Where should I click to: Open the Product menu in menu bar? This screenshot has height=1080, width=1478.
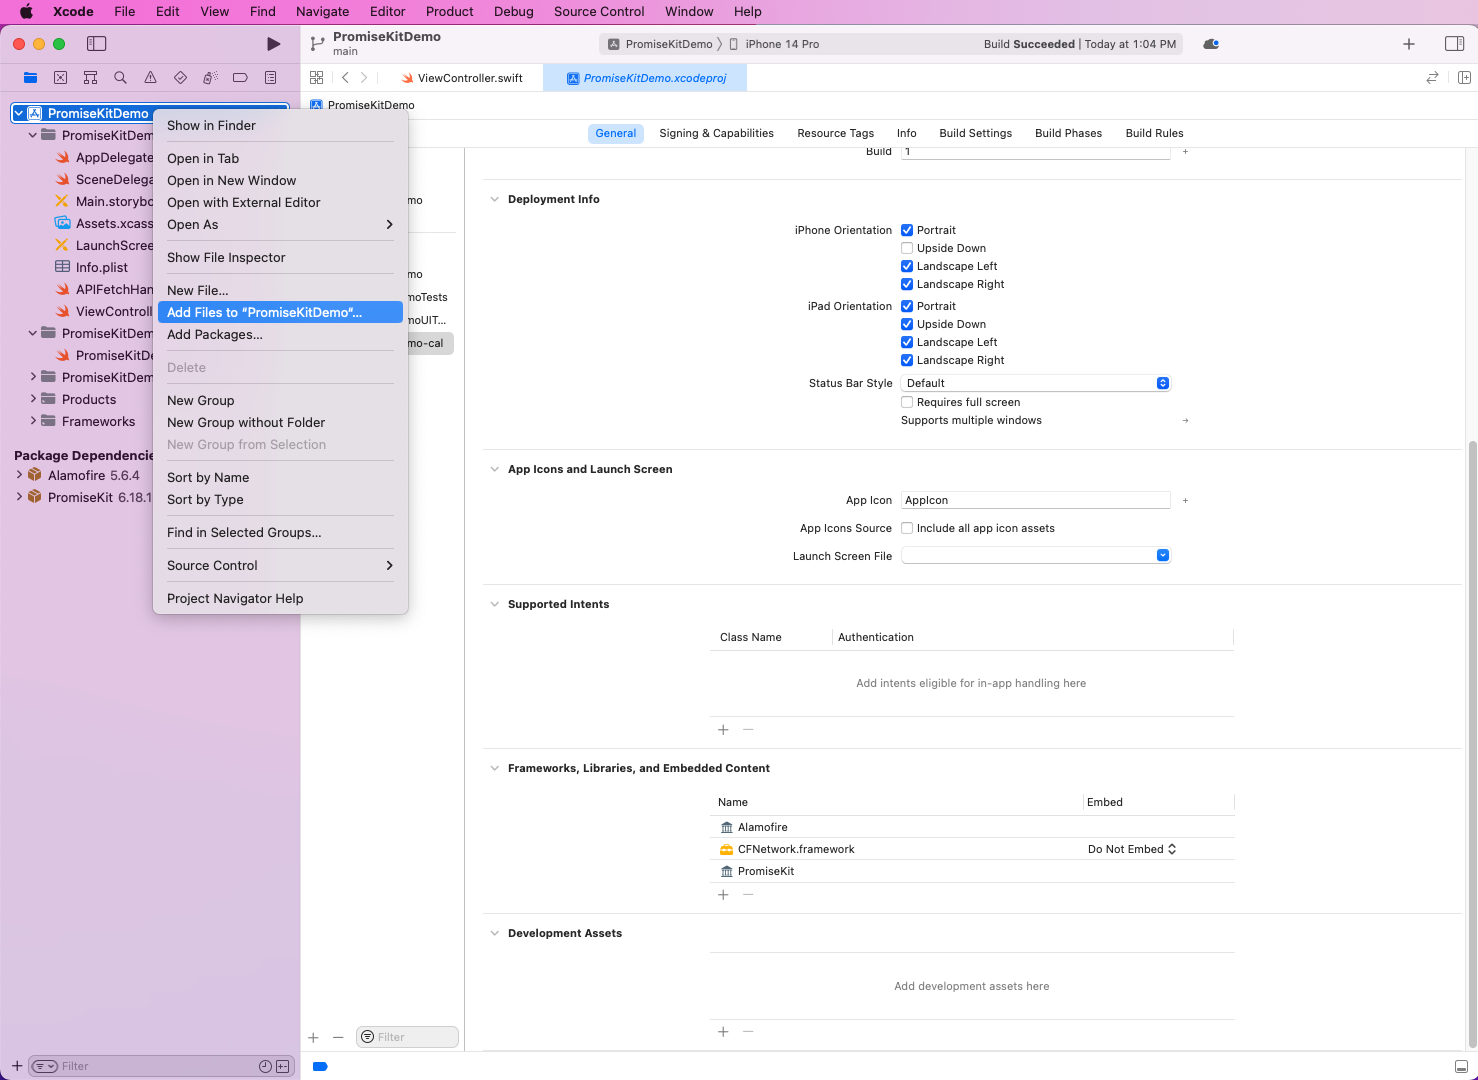(x=449, y=11)
